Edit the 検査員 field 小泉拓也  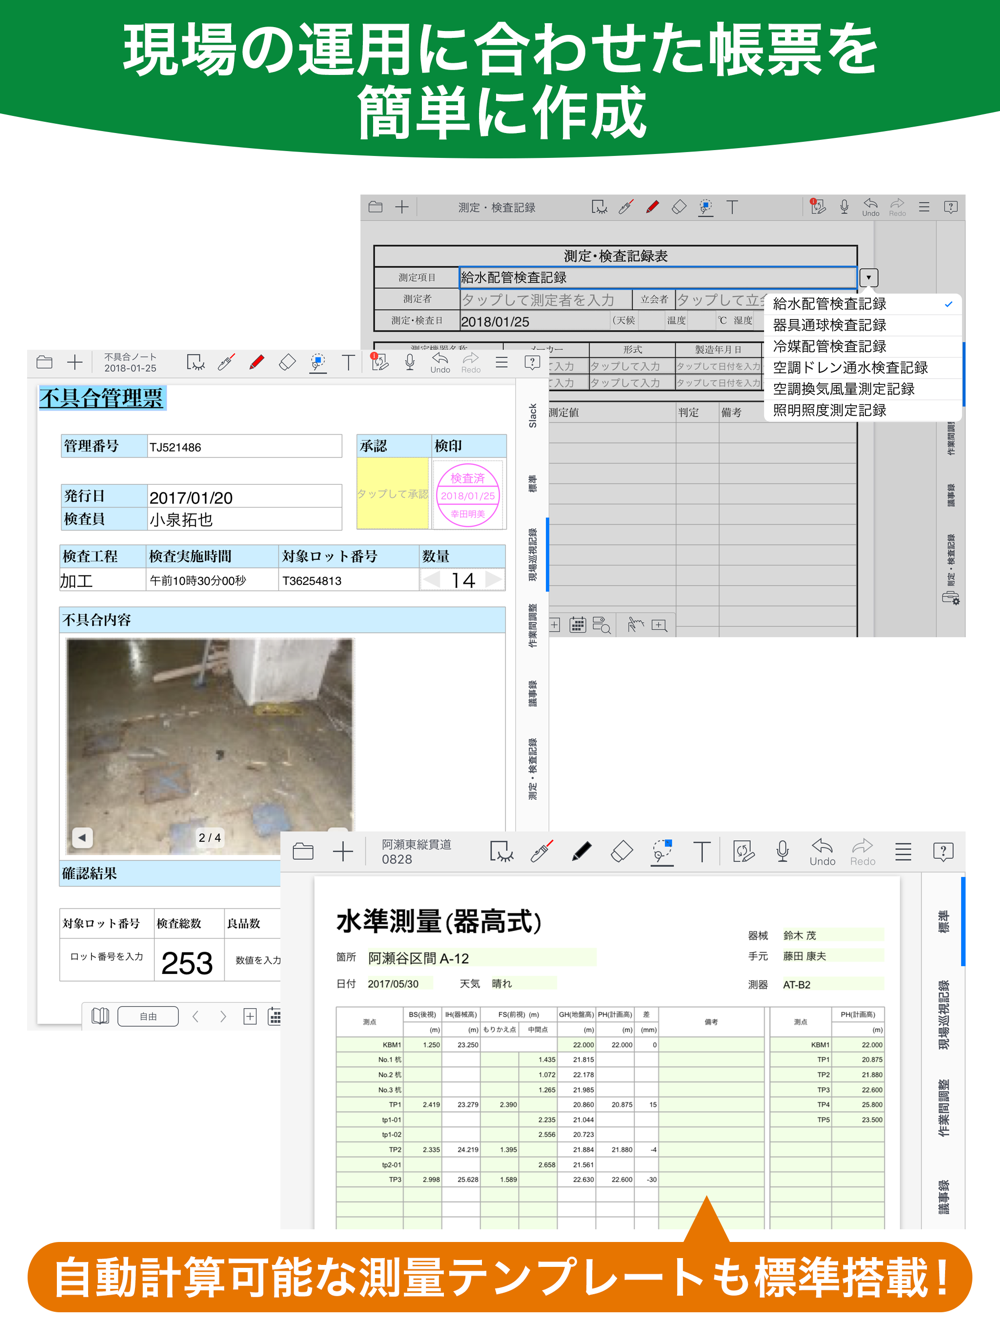coord(244,519)
